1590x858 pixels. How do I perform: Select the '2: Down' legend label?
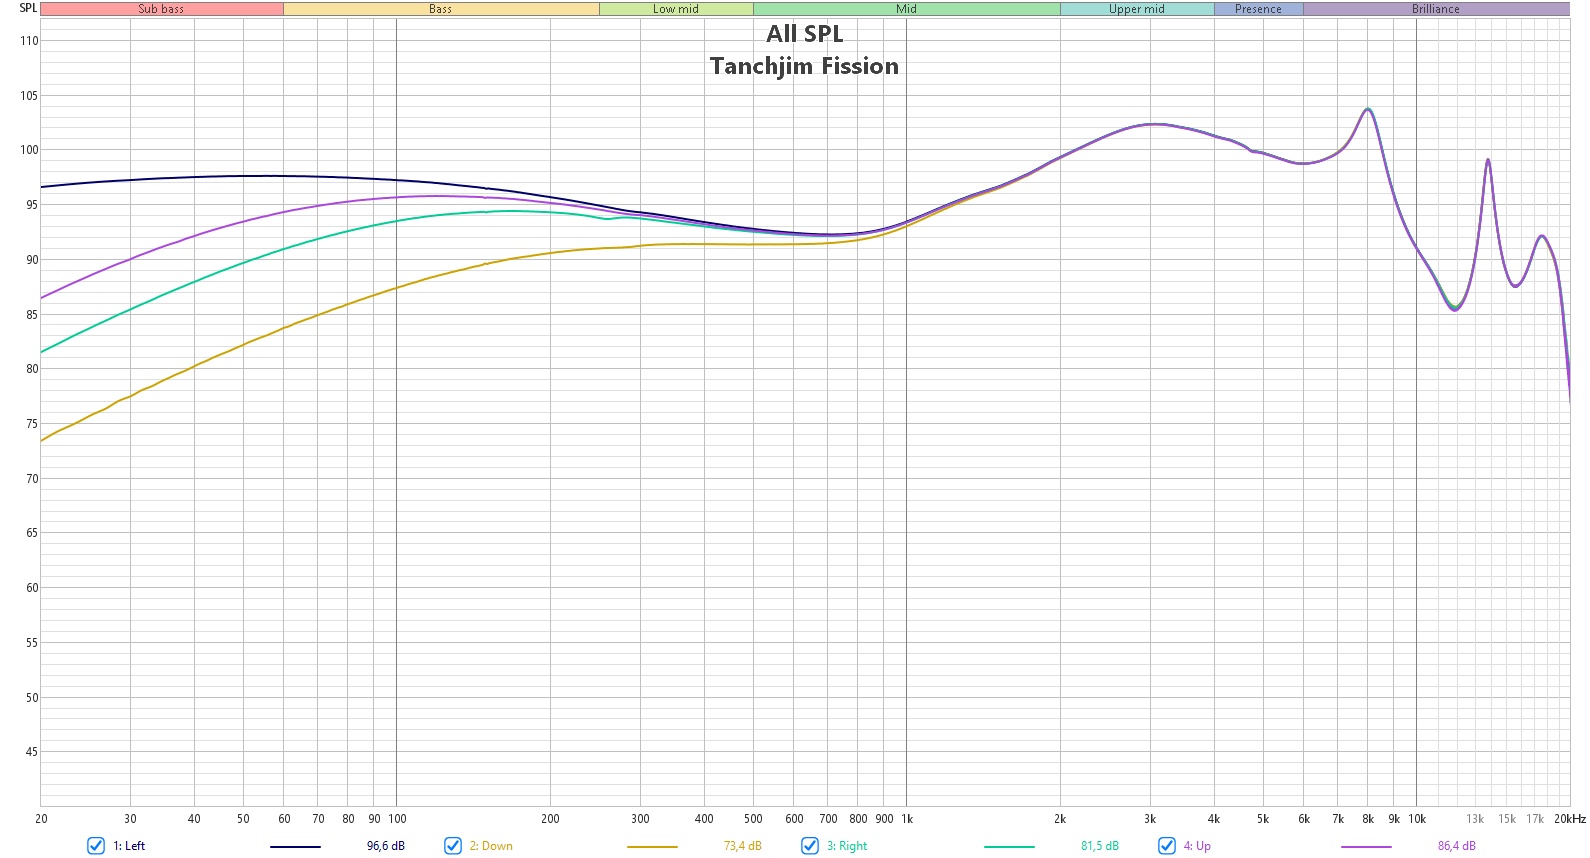(491, 846)
